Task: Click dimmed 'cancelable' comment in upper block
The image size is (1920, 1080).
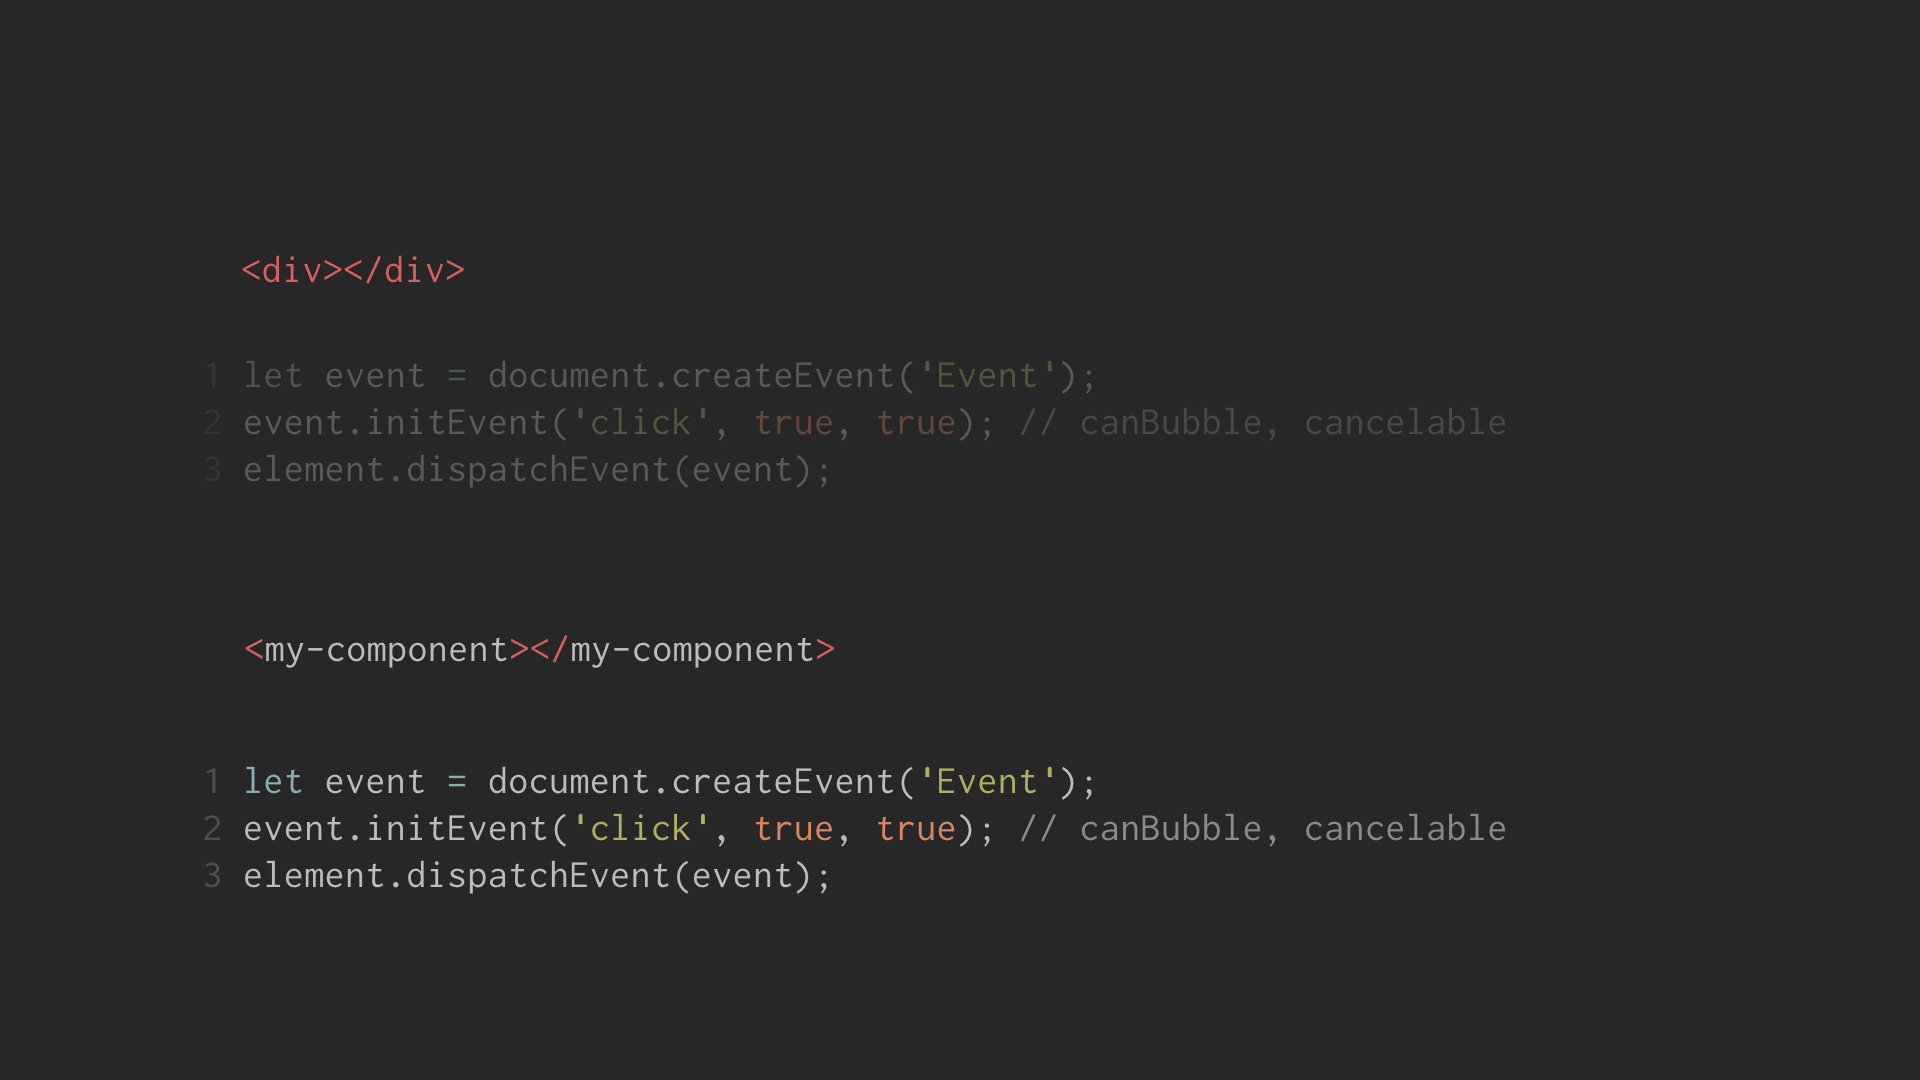Action: click(x=1405, y=423)
